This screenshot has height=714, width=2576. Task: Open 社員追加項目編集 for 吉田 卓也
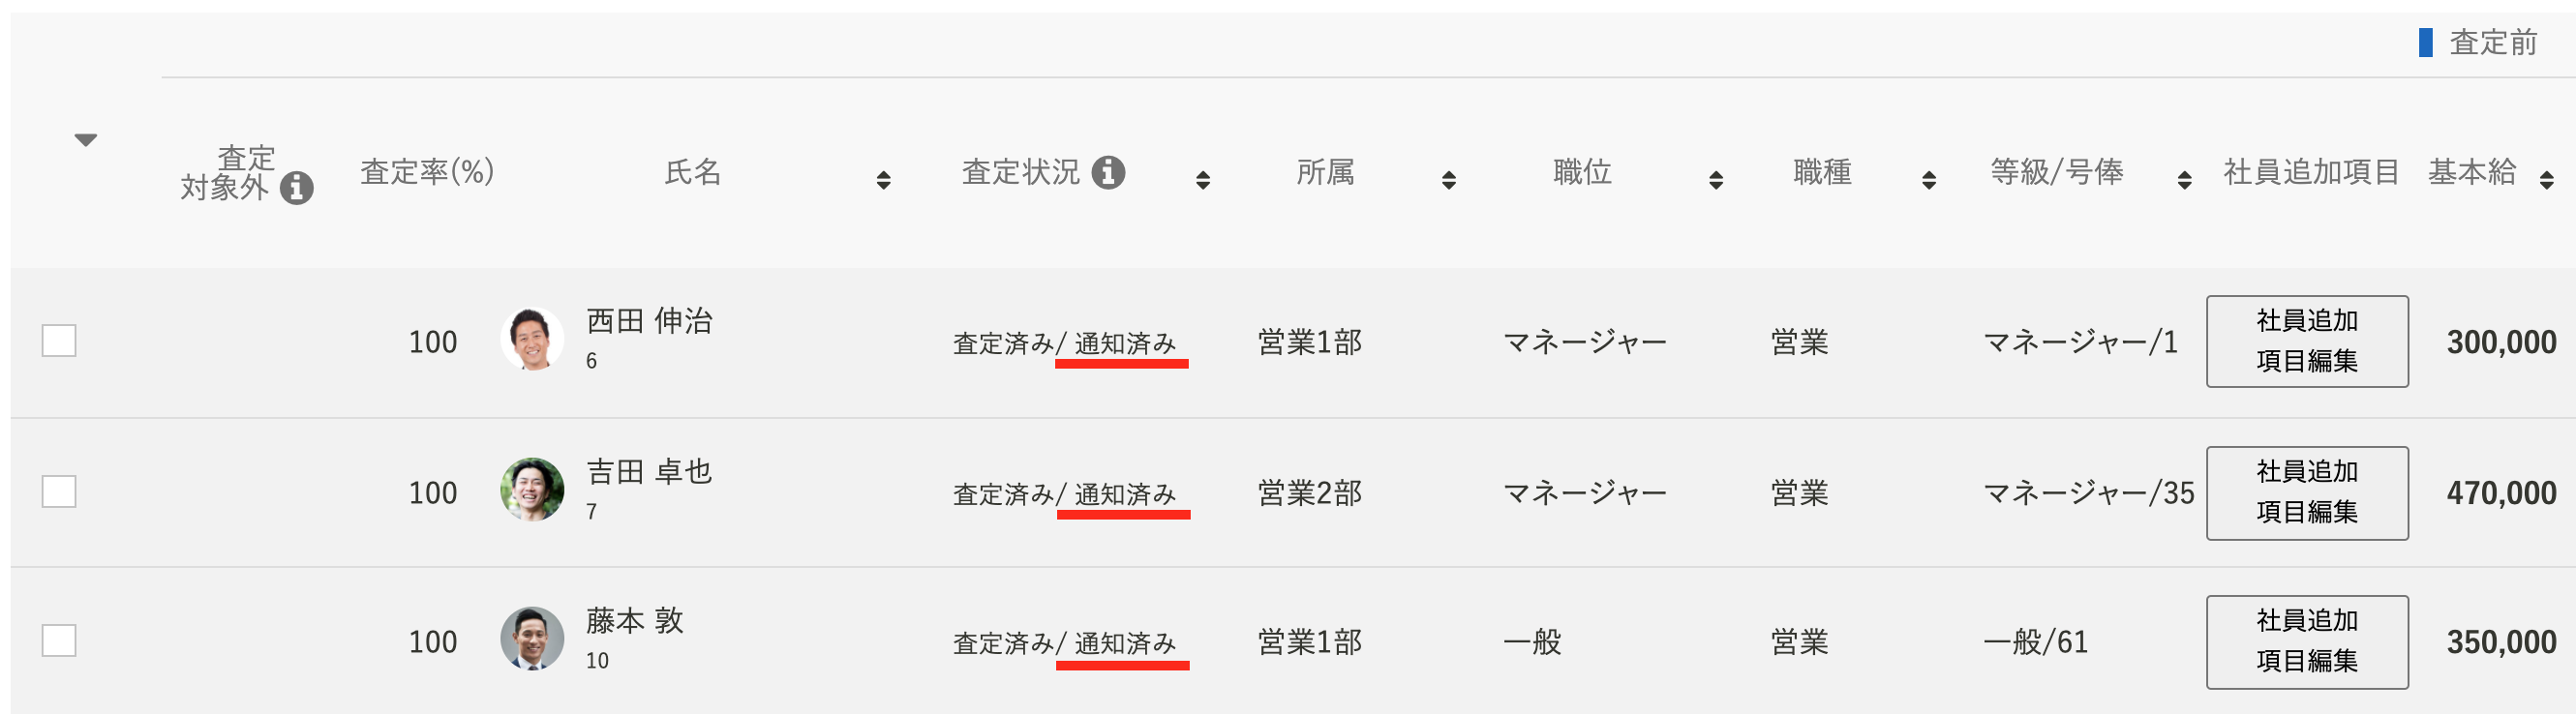tap(2307, 493)
